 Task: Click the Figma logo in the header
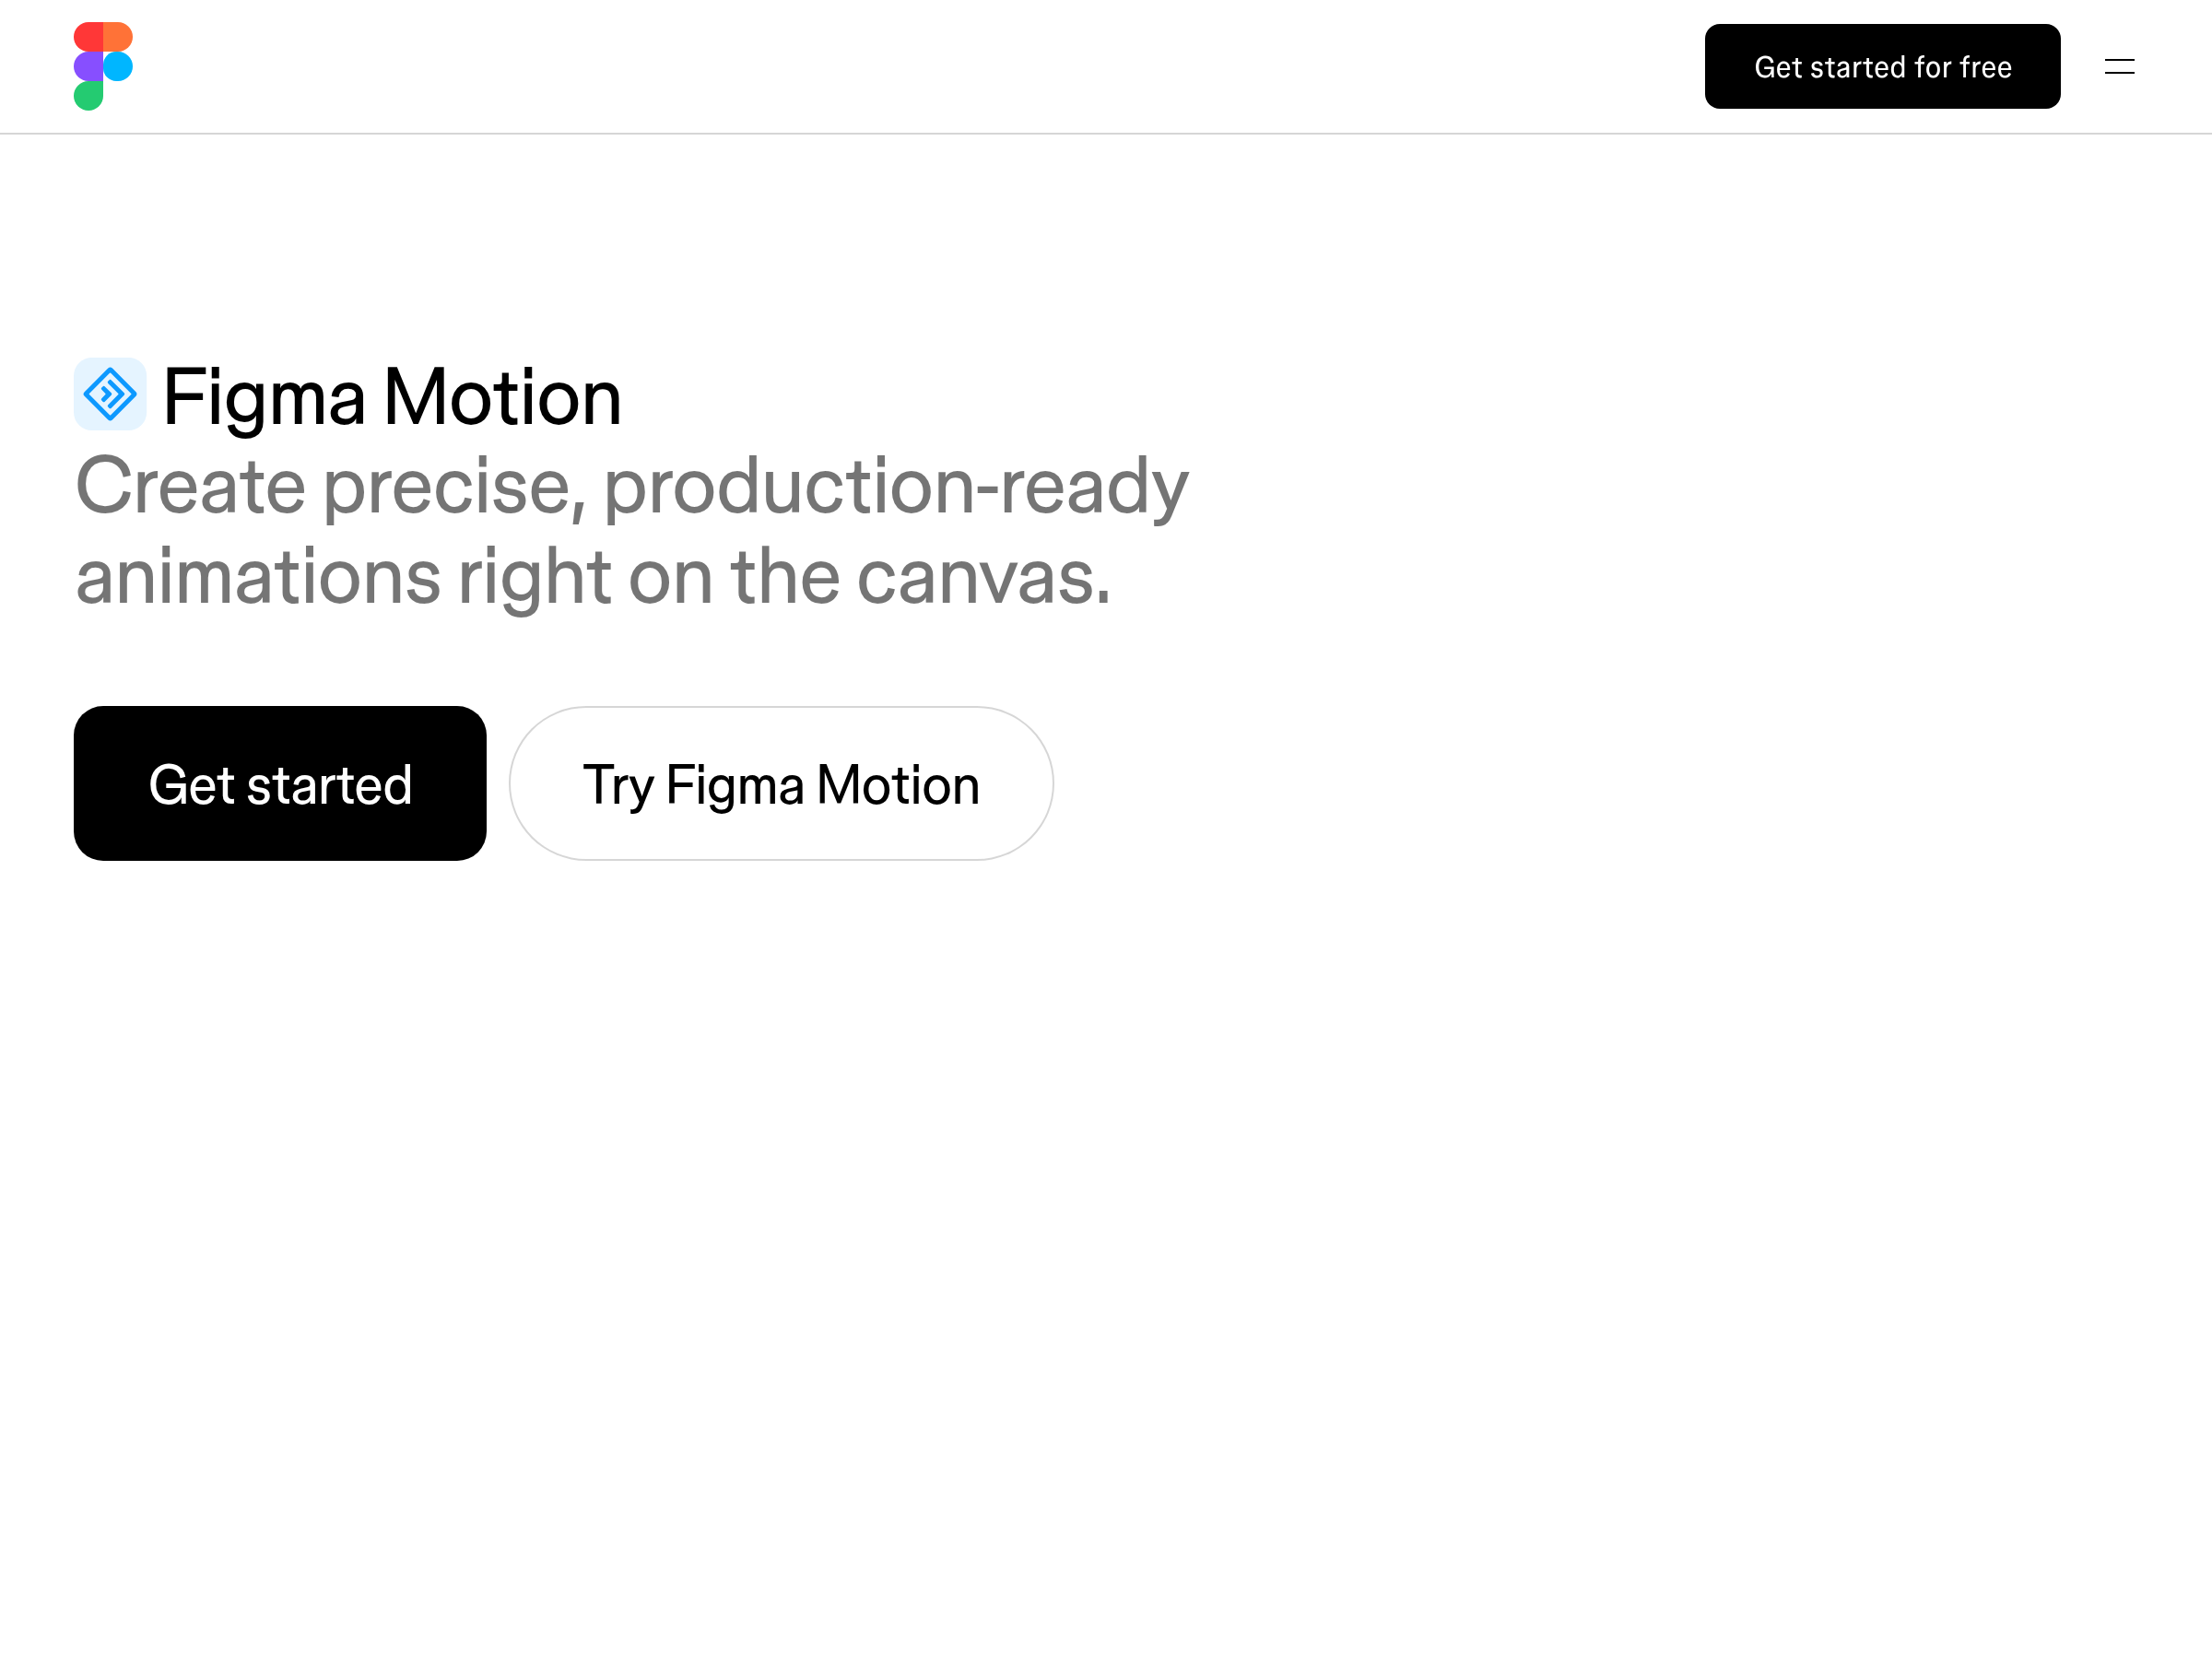click(103, 66)
